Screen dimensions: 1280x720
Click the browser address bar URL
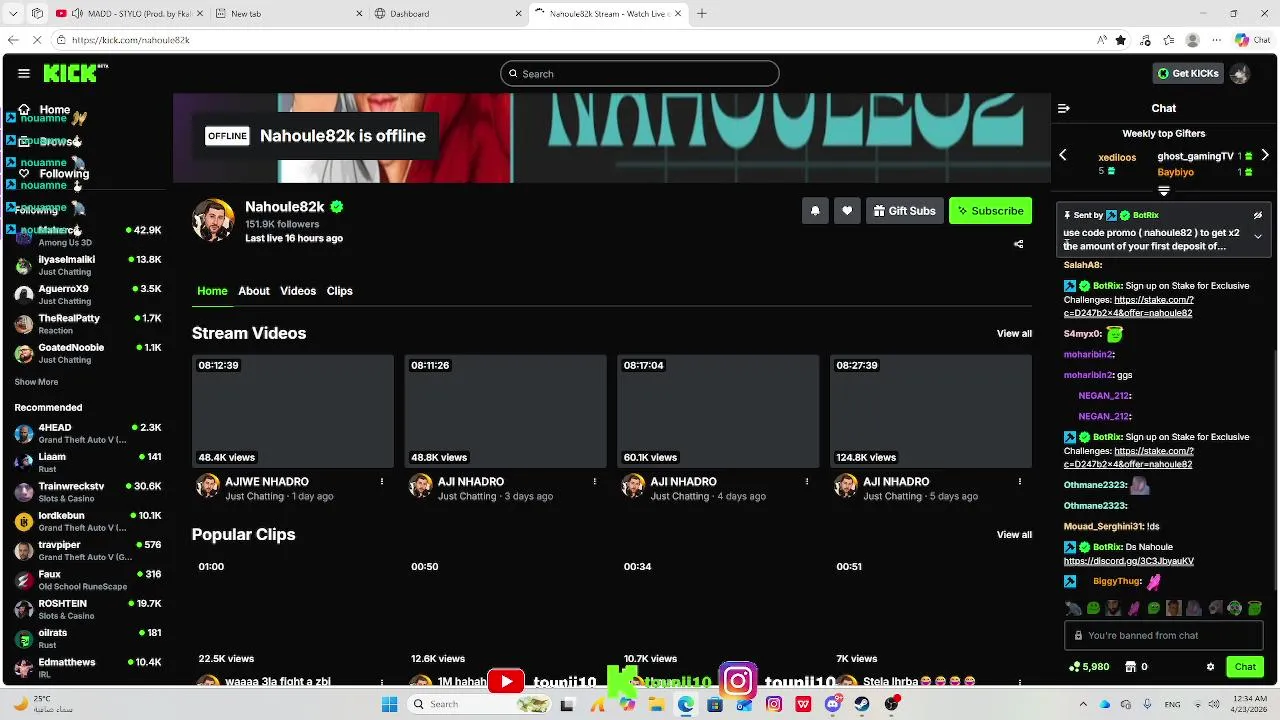pos(130,40)
